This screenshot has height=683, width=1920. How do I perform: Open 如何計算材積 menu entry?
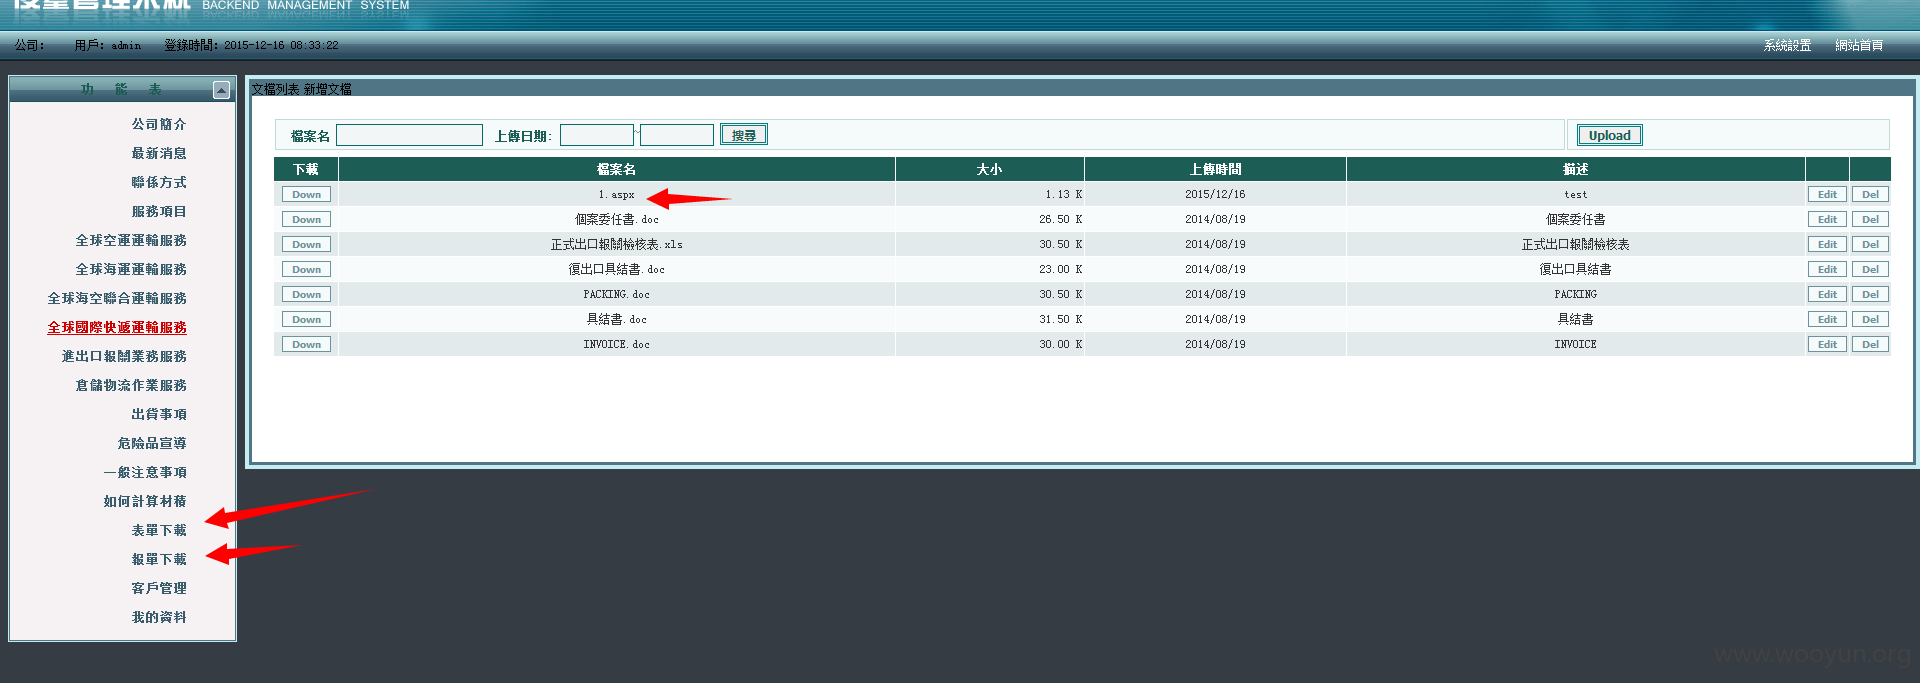click(145, 501)
